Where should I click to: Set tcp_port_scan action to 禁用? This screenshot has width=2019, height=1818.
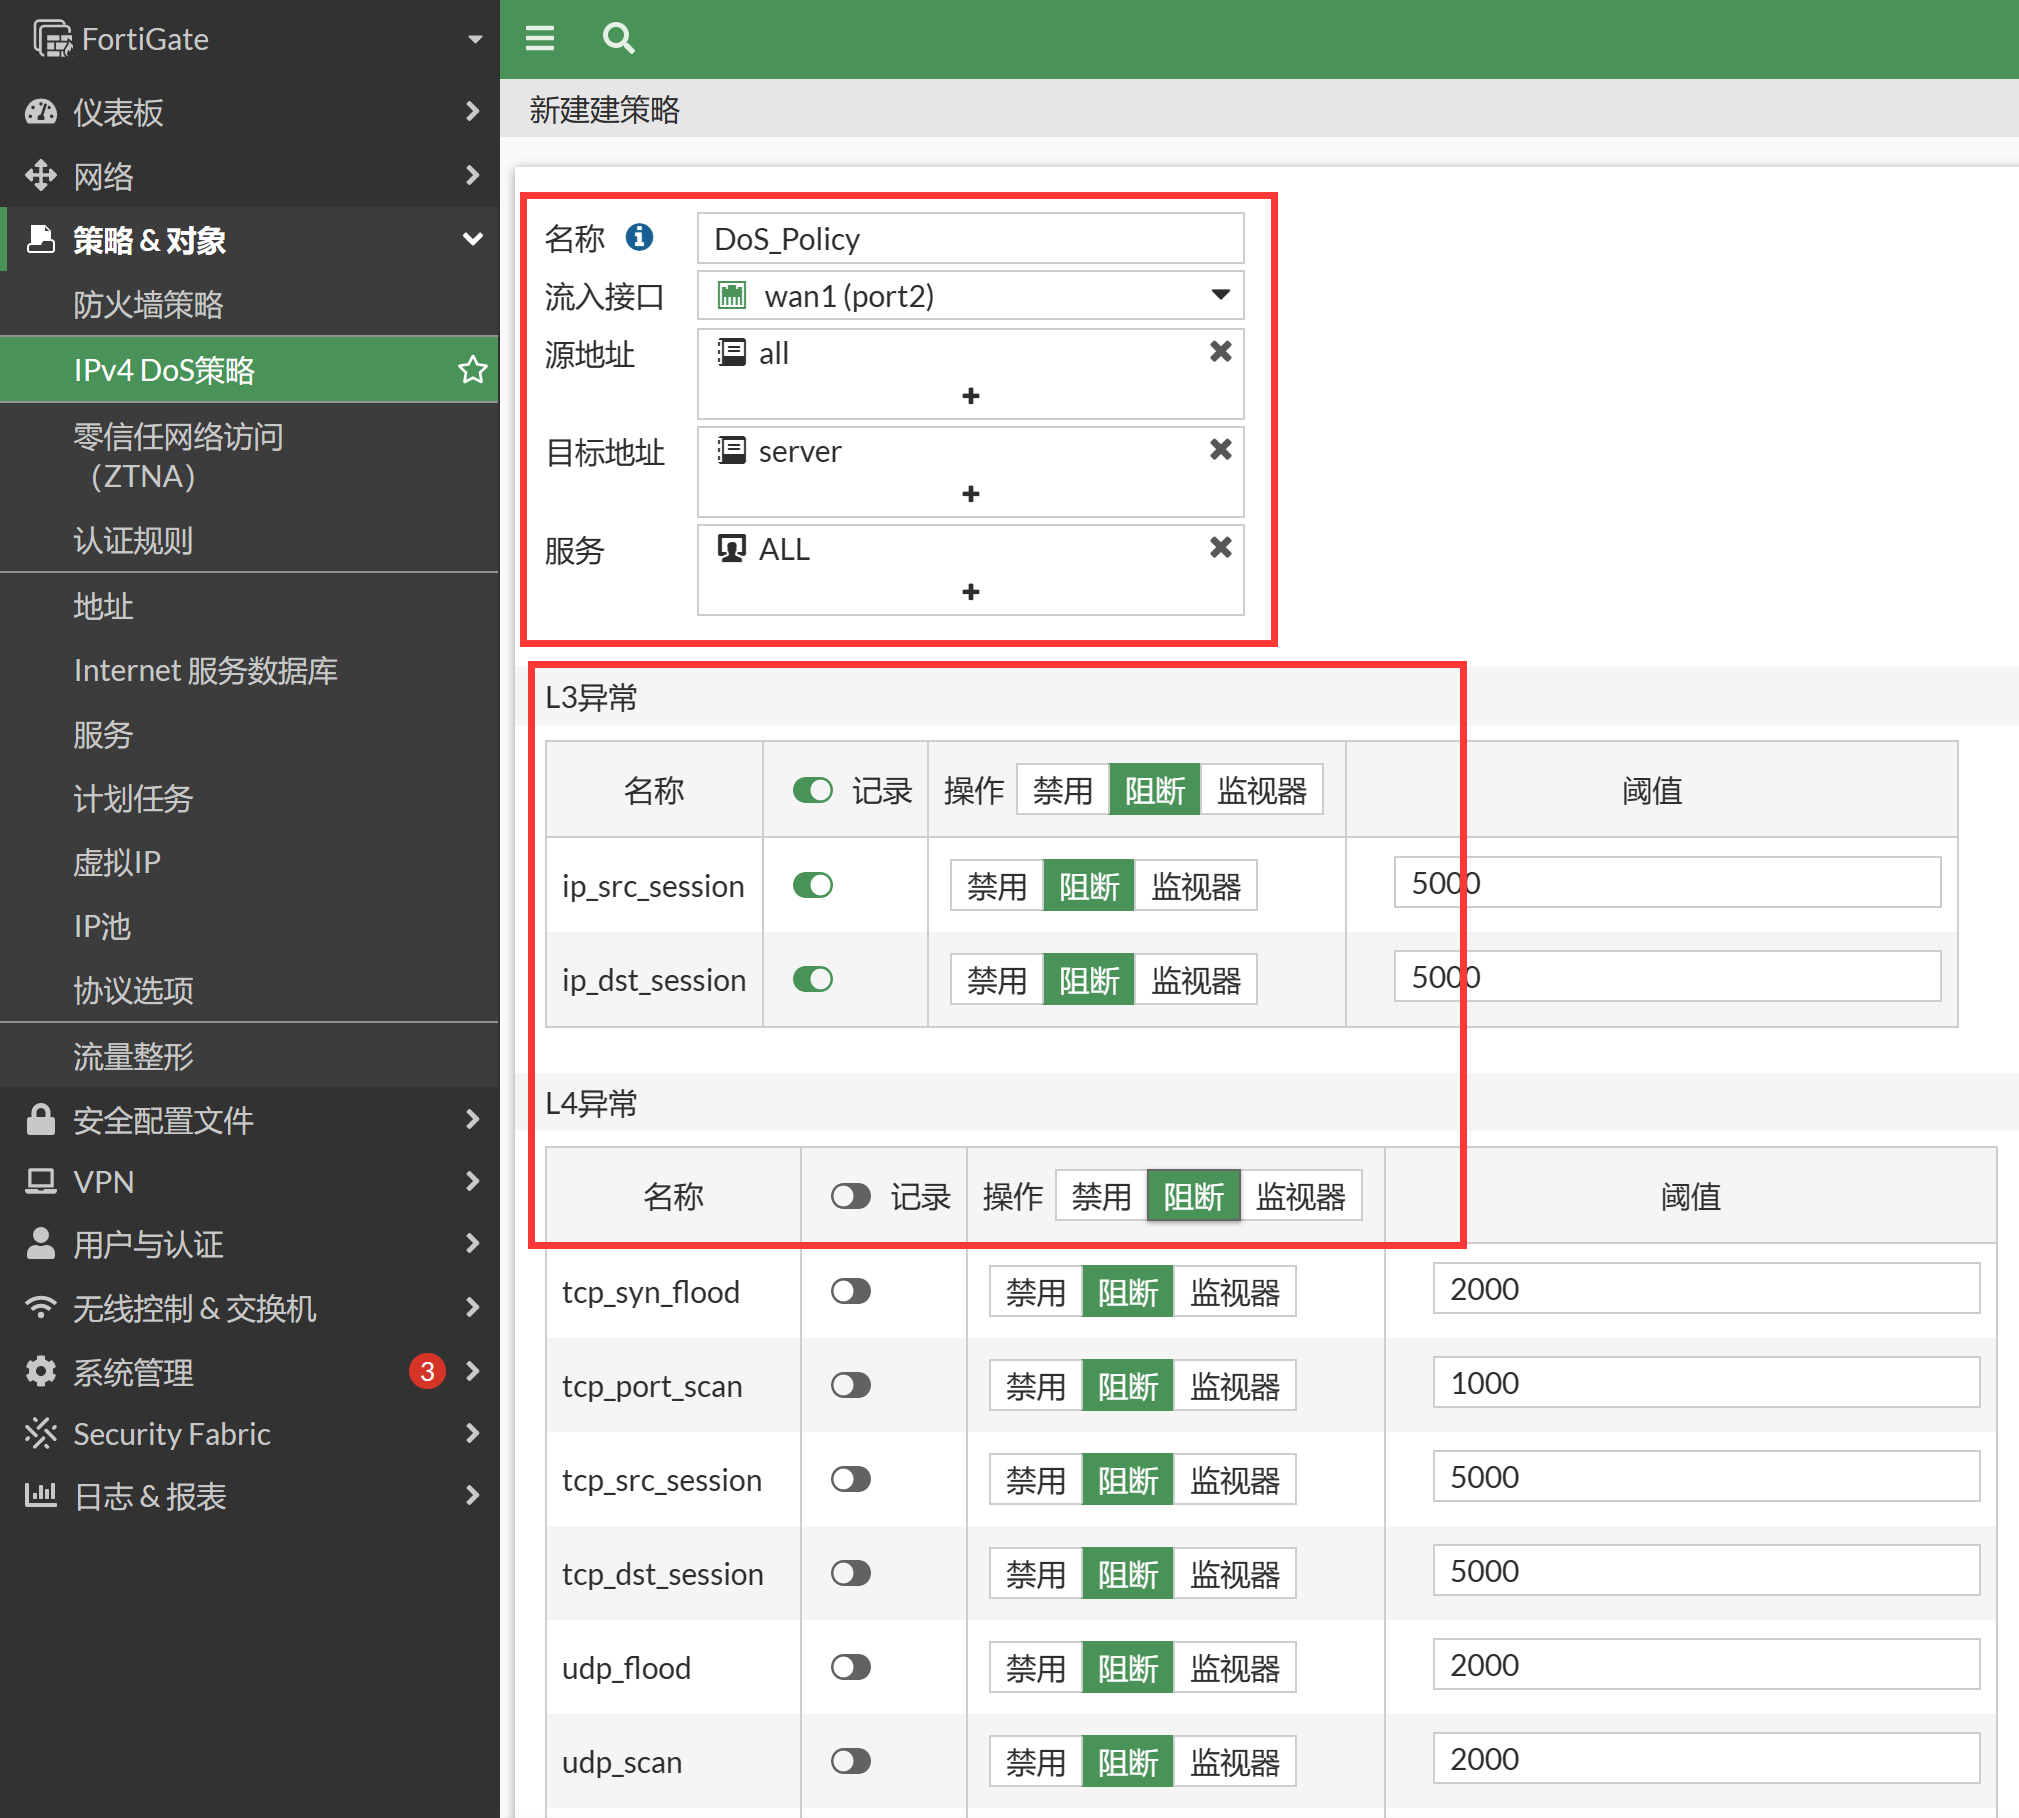coord(1035,1385)
